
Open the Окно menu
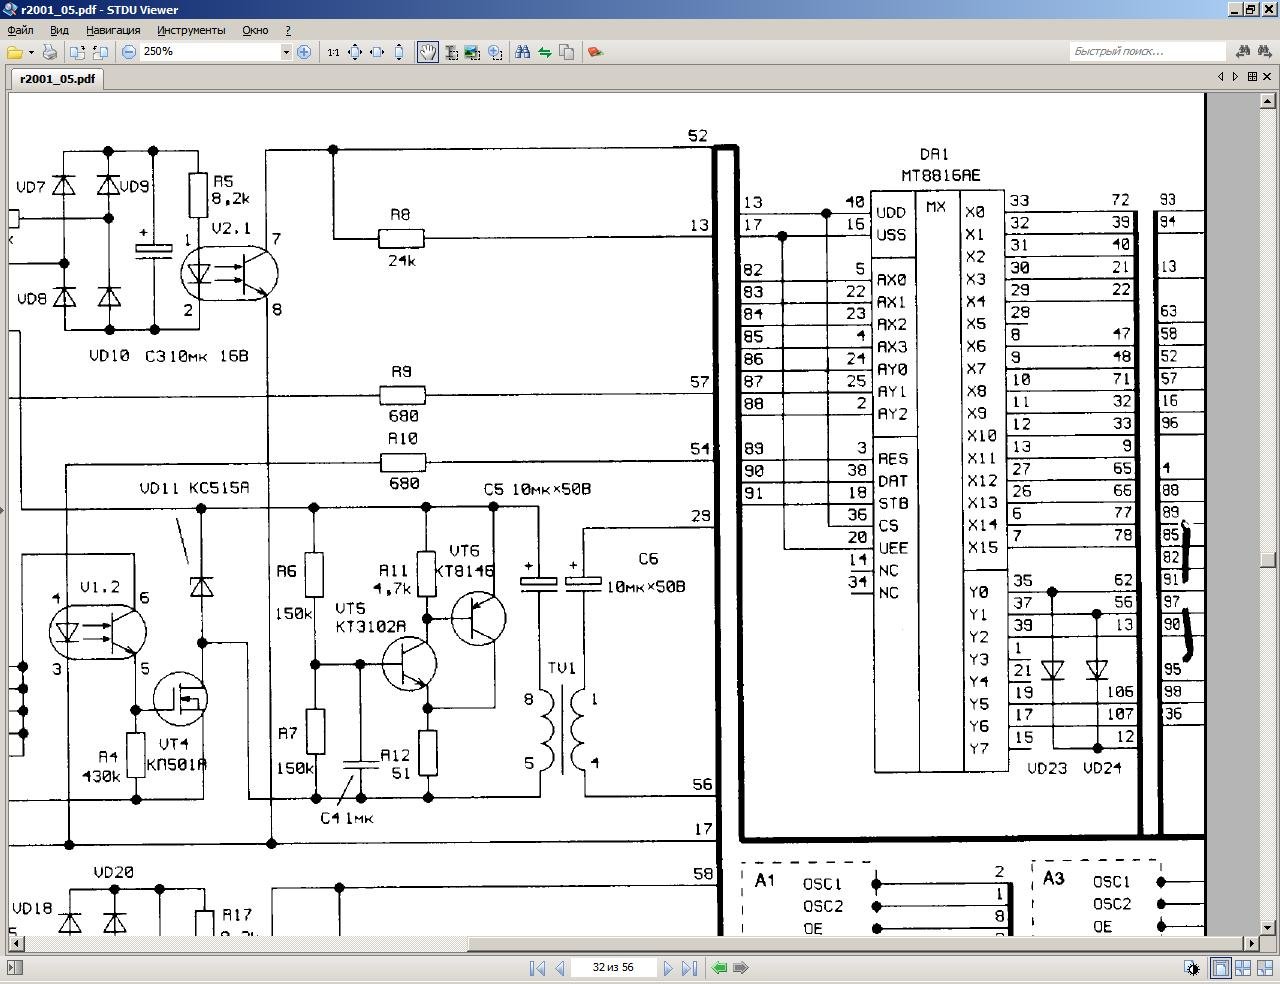255,30
